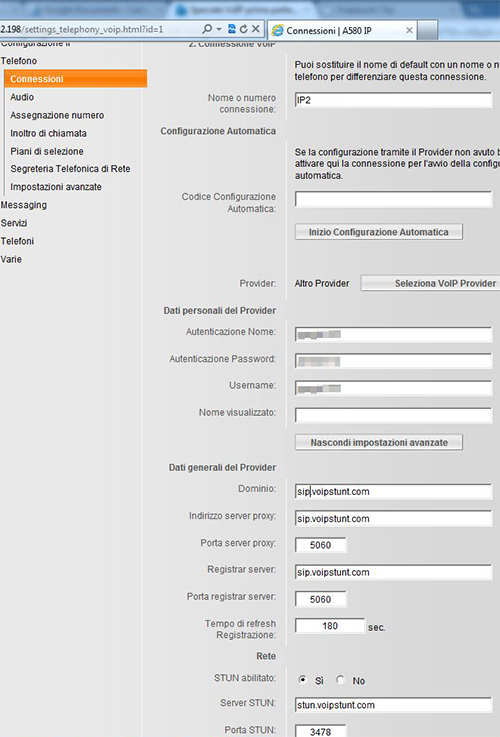The height and width of the screenshot is (737, 500).
Task: Close the Connessioni A580 IP tab
Action: point(409,31)
